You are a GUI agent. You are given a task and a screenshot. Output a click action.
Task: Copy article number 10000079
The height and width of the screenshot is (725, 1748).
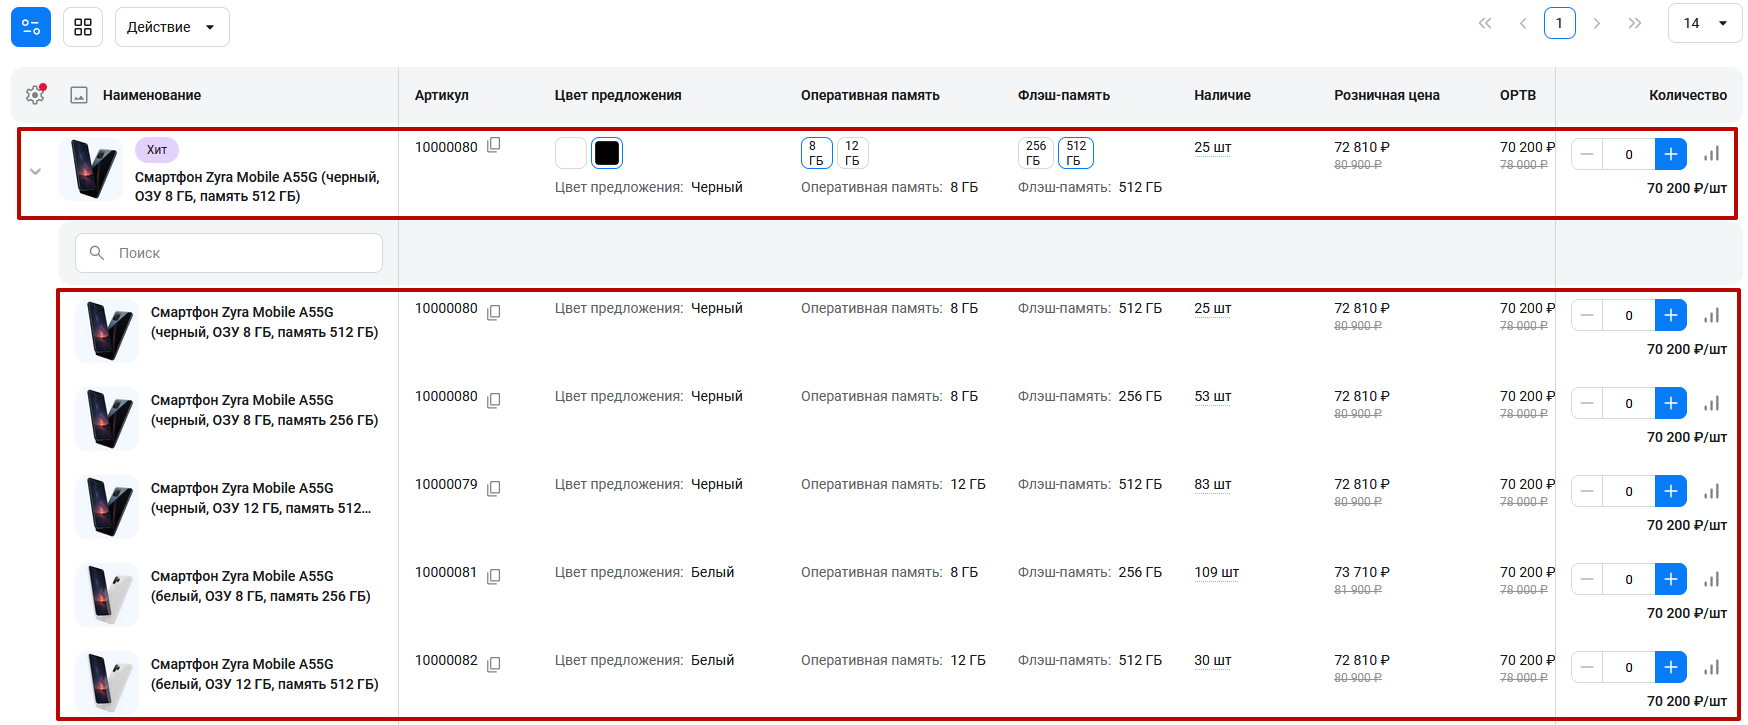tap(494, 488)
